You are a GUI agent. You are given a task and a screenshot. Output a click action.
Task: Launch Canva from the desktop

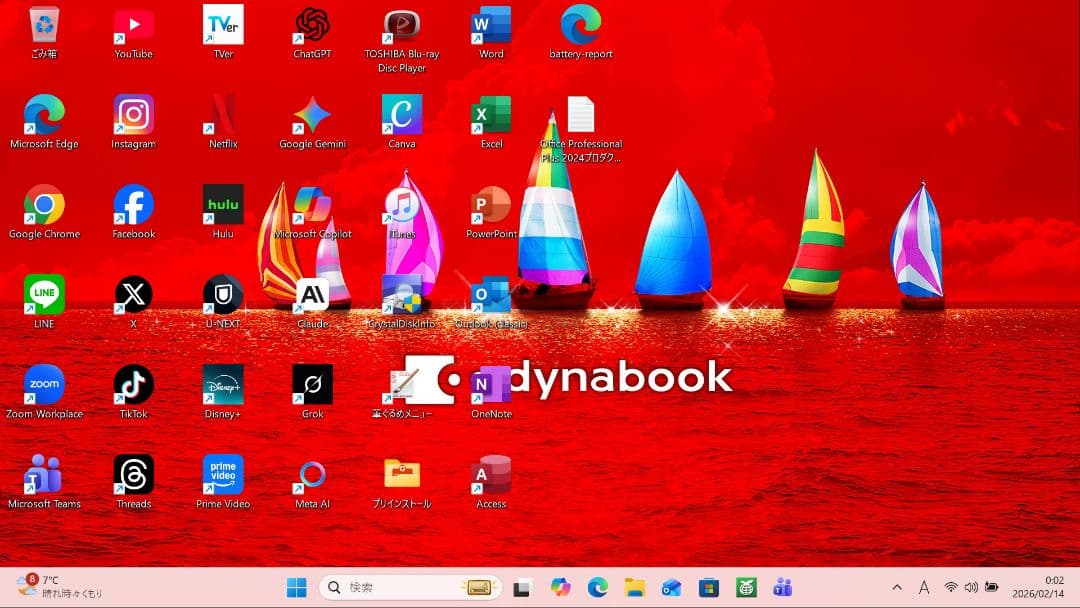point(402,112)
